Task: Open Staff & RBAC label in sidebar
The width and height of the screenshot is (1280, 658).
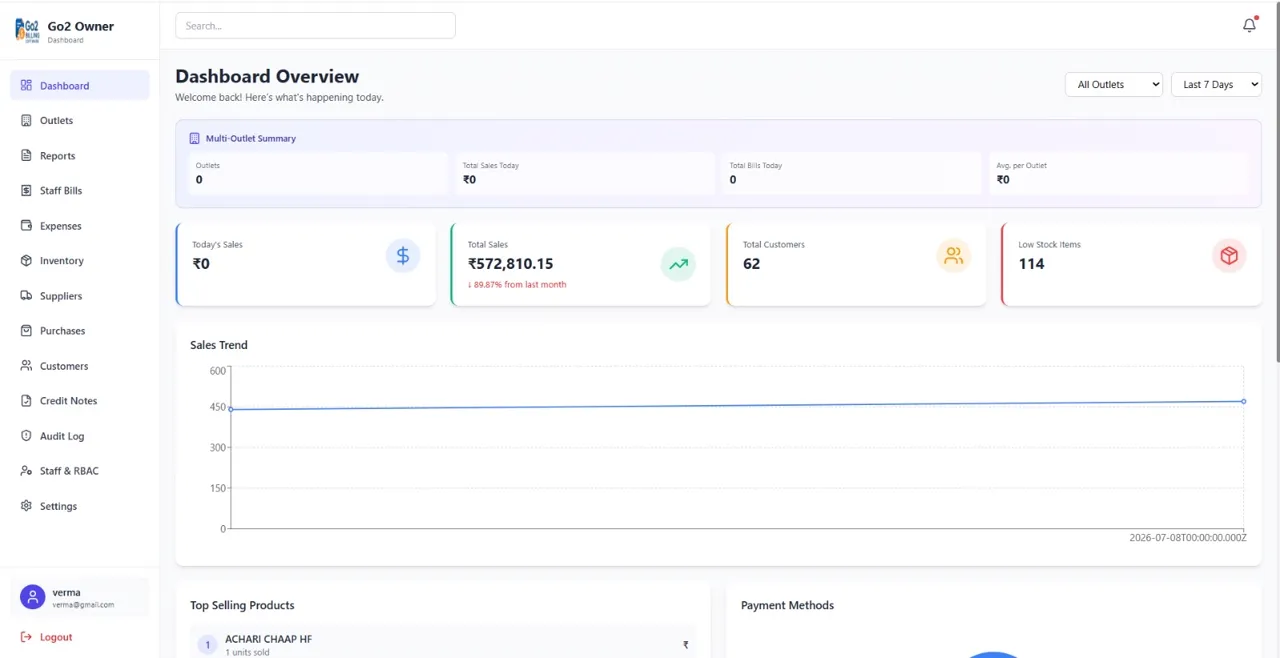Action: pos(69,471)
